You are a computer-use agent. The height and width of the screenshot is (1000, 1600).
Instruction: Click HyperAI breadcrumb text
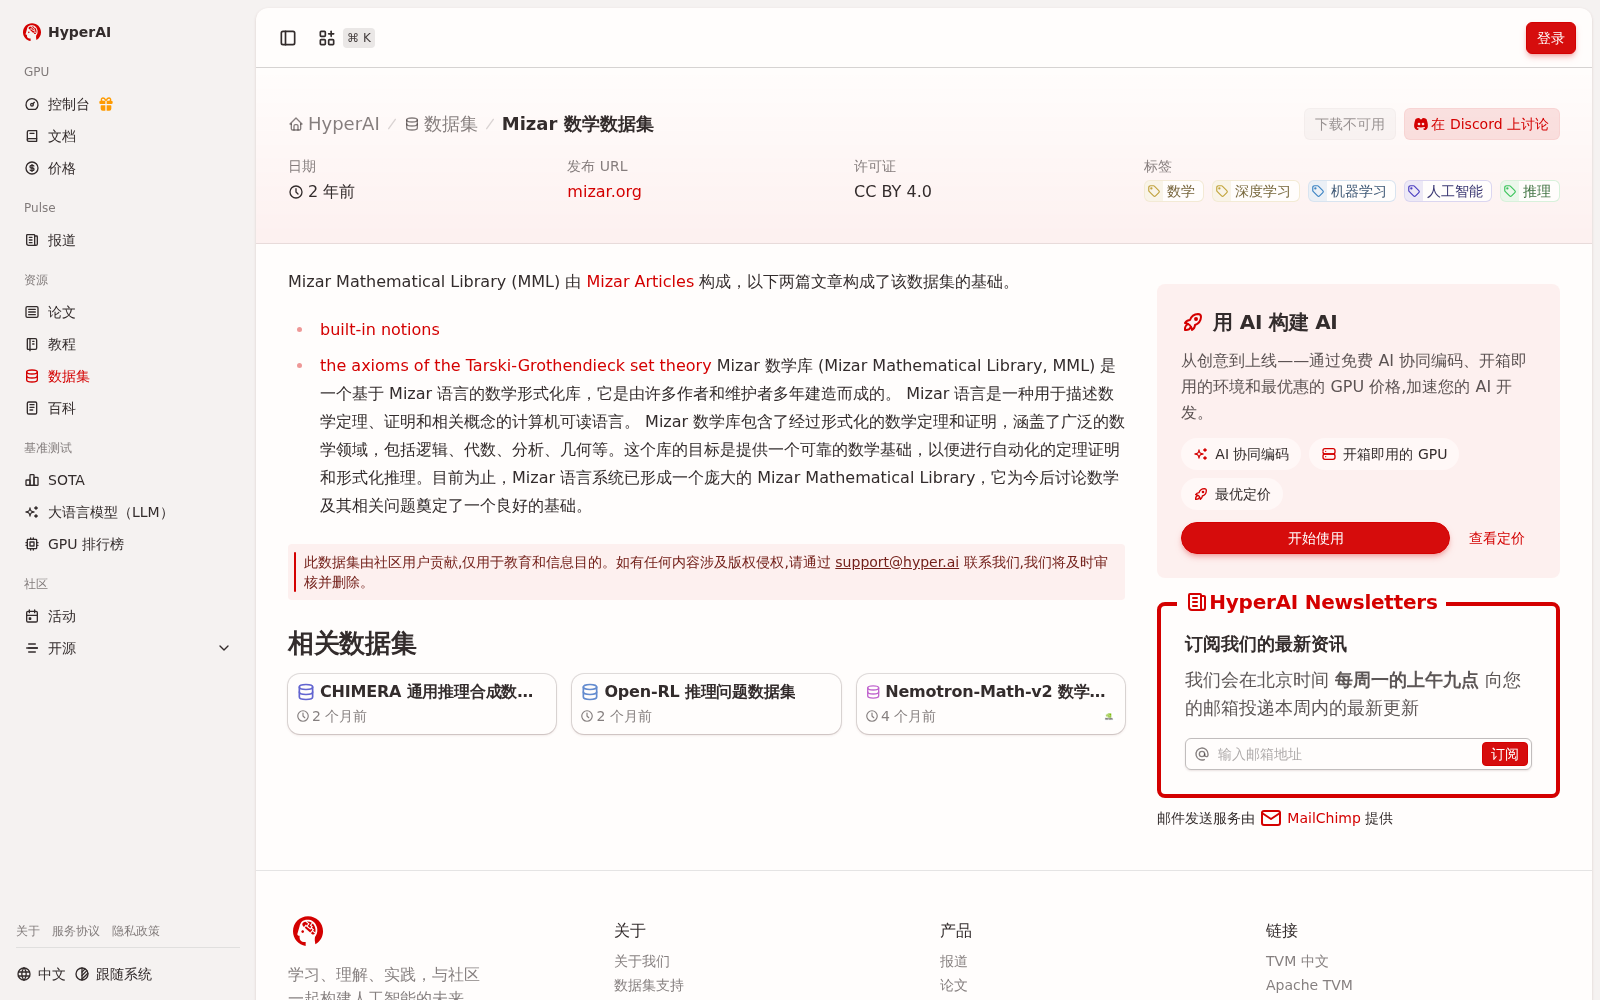click(x=344, y=124)
